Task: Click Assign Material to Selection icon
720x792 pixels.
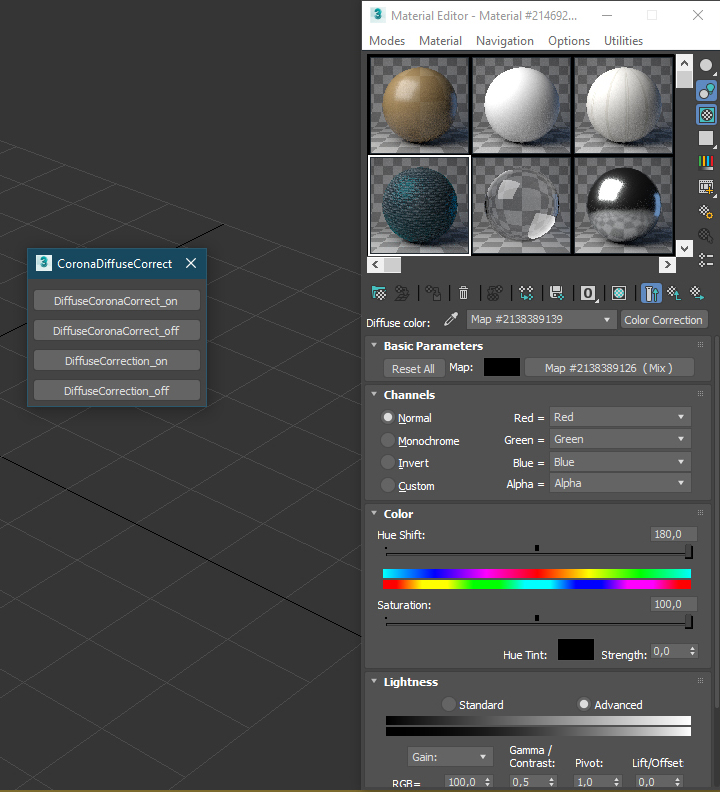Action: pyautogui.click(x=433, y=293)
